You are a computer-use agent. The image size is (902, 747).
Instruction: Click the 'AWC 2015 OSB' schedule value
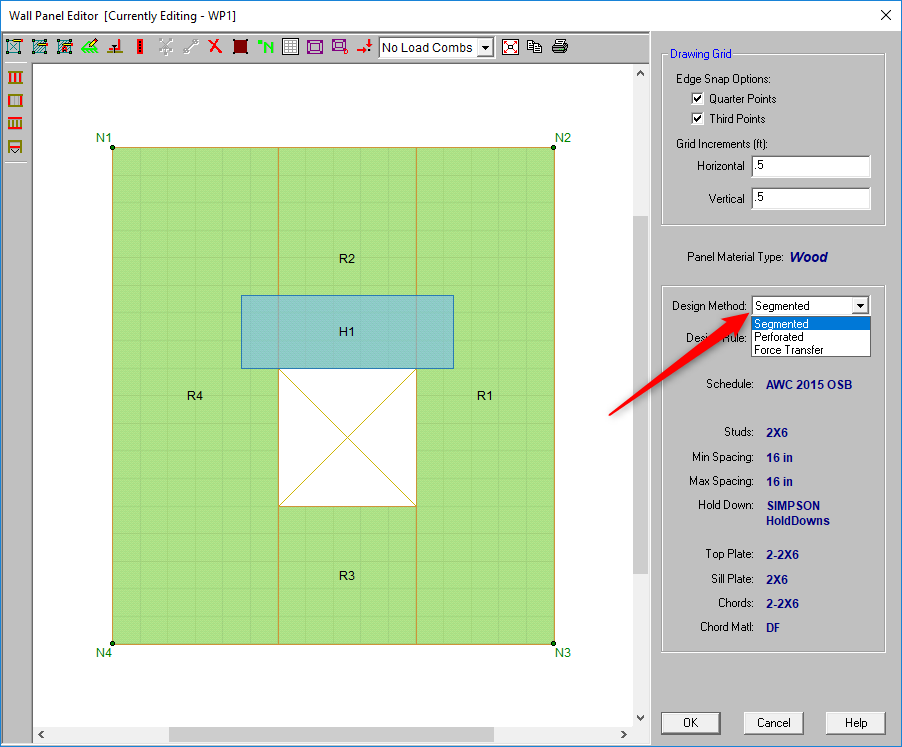[809, 385]
